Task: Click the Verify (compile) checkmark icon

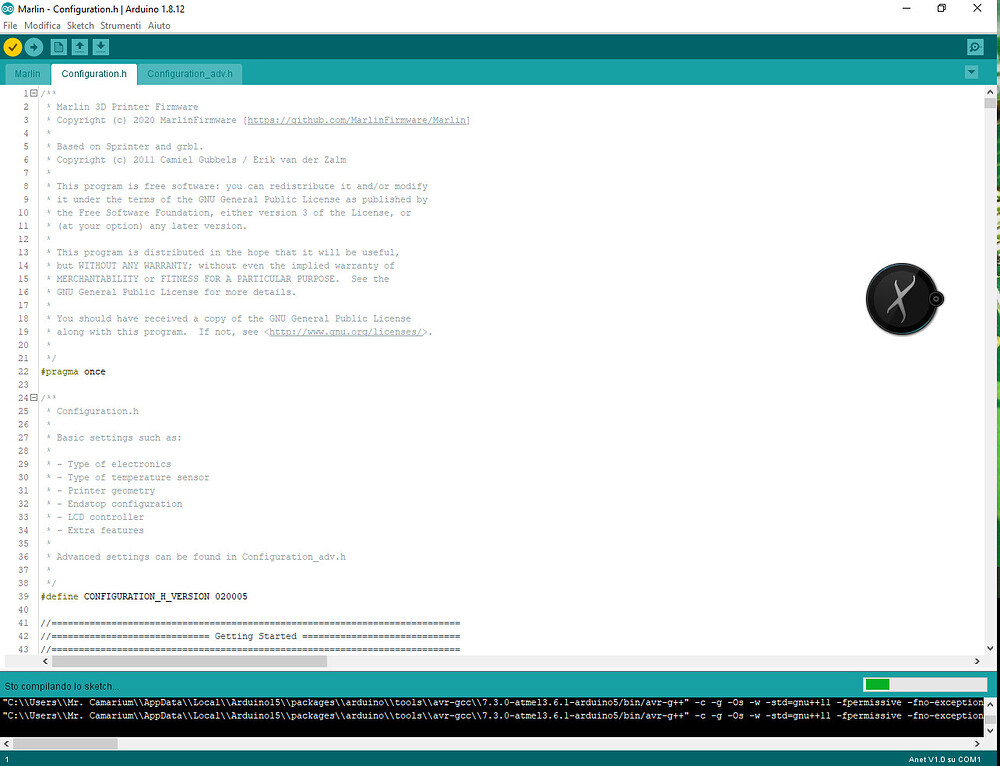Action: click(13, 46)
